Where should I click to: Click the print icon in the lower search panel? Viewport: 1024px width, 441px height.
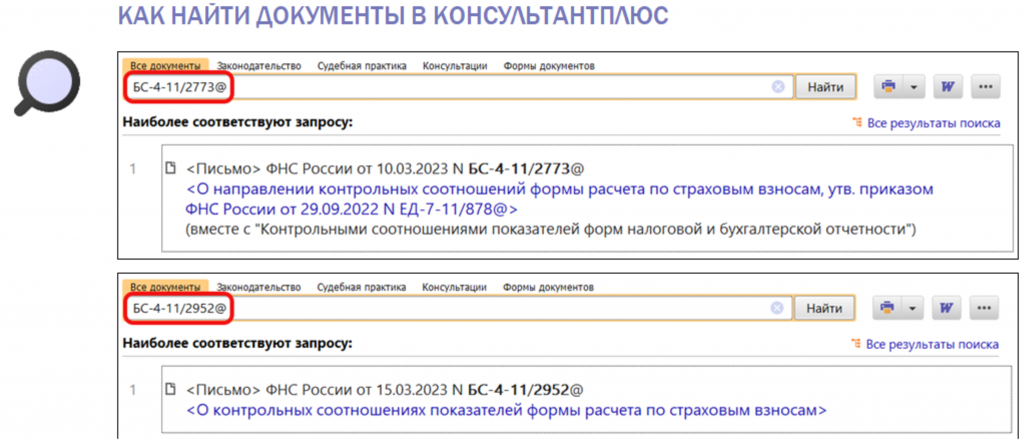pos(886,308)
